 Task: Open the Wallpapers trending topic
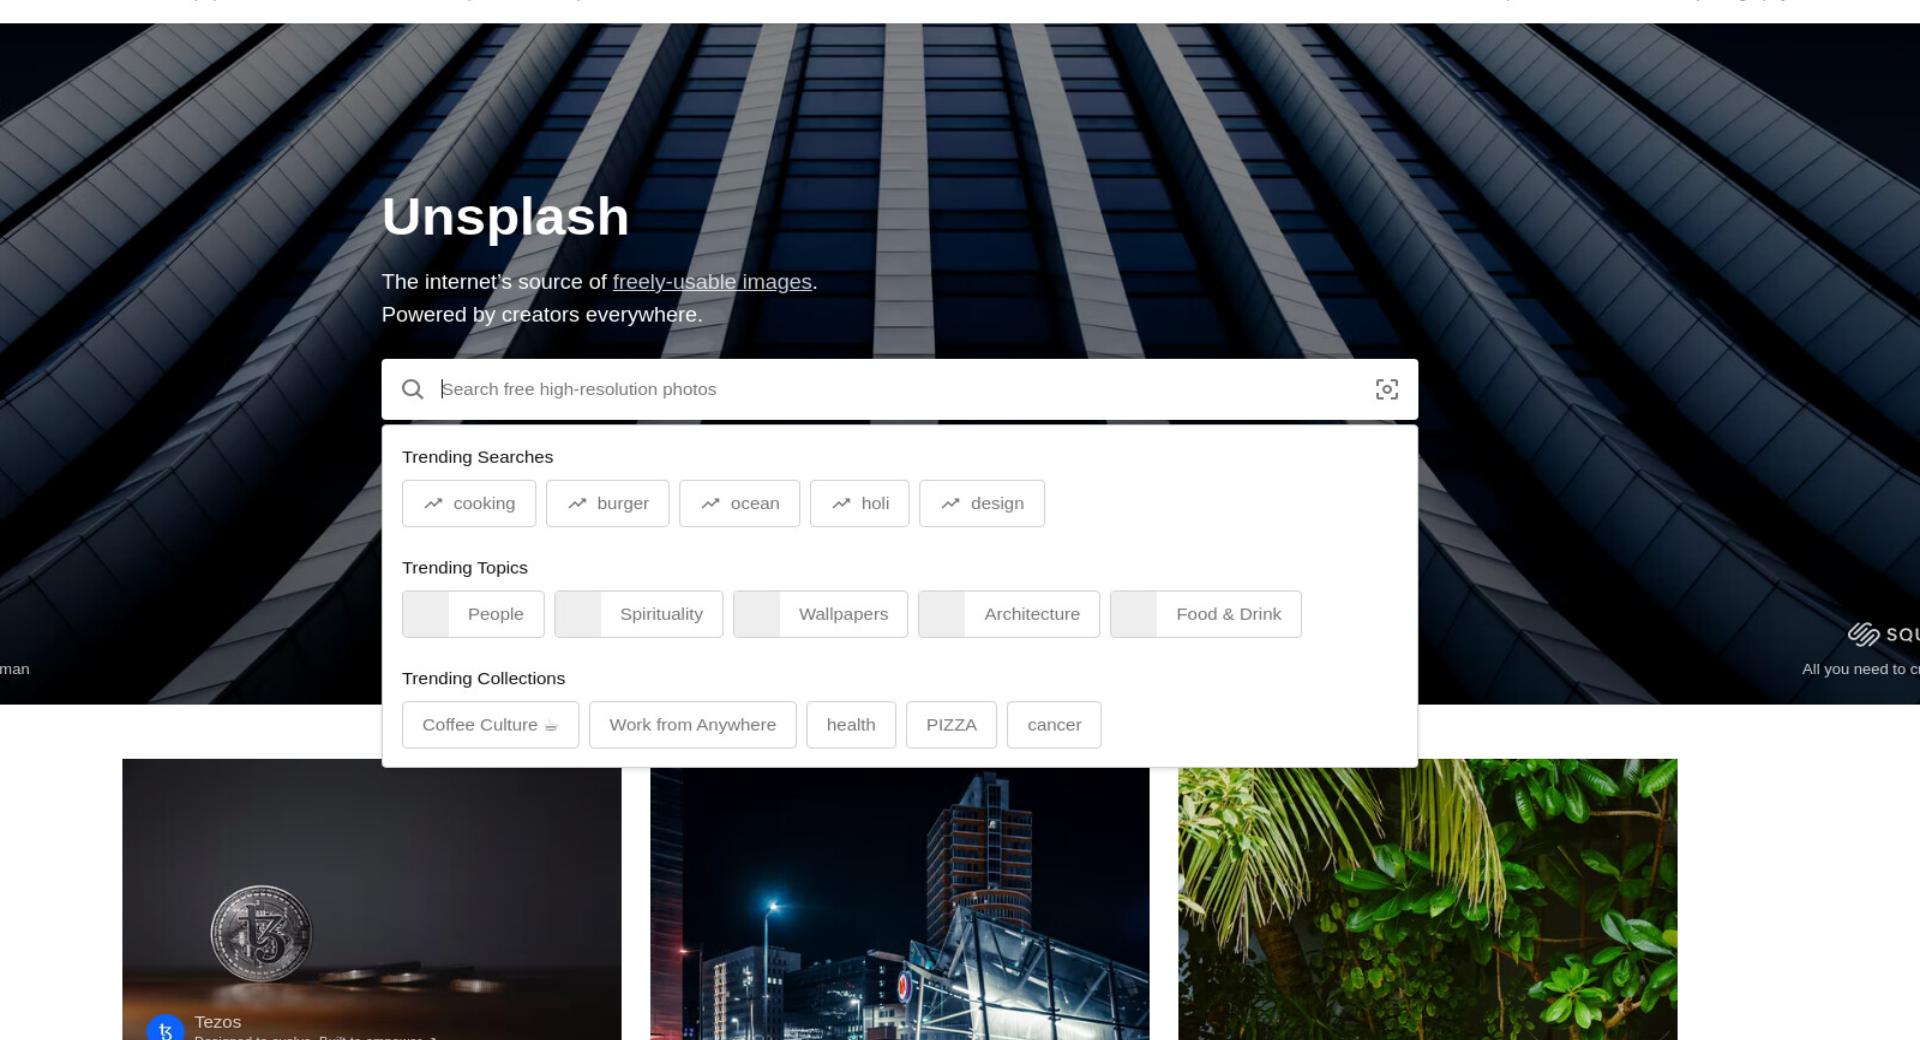(x=820, y=614)
